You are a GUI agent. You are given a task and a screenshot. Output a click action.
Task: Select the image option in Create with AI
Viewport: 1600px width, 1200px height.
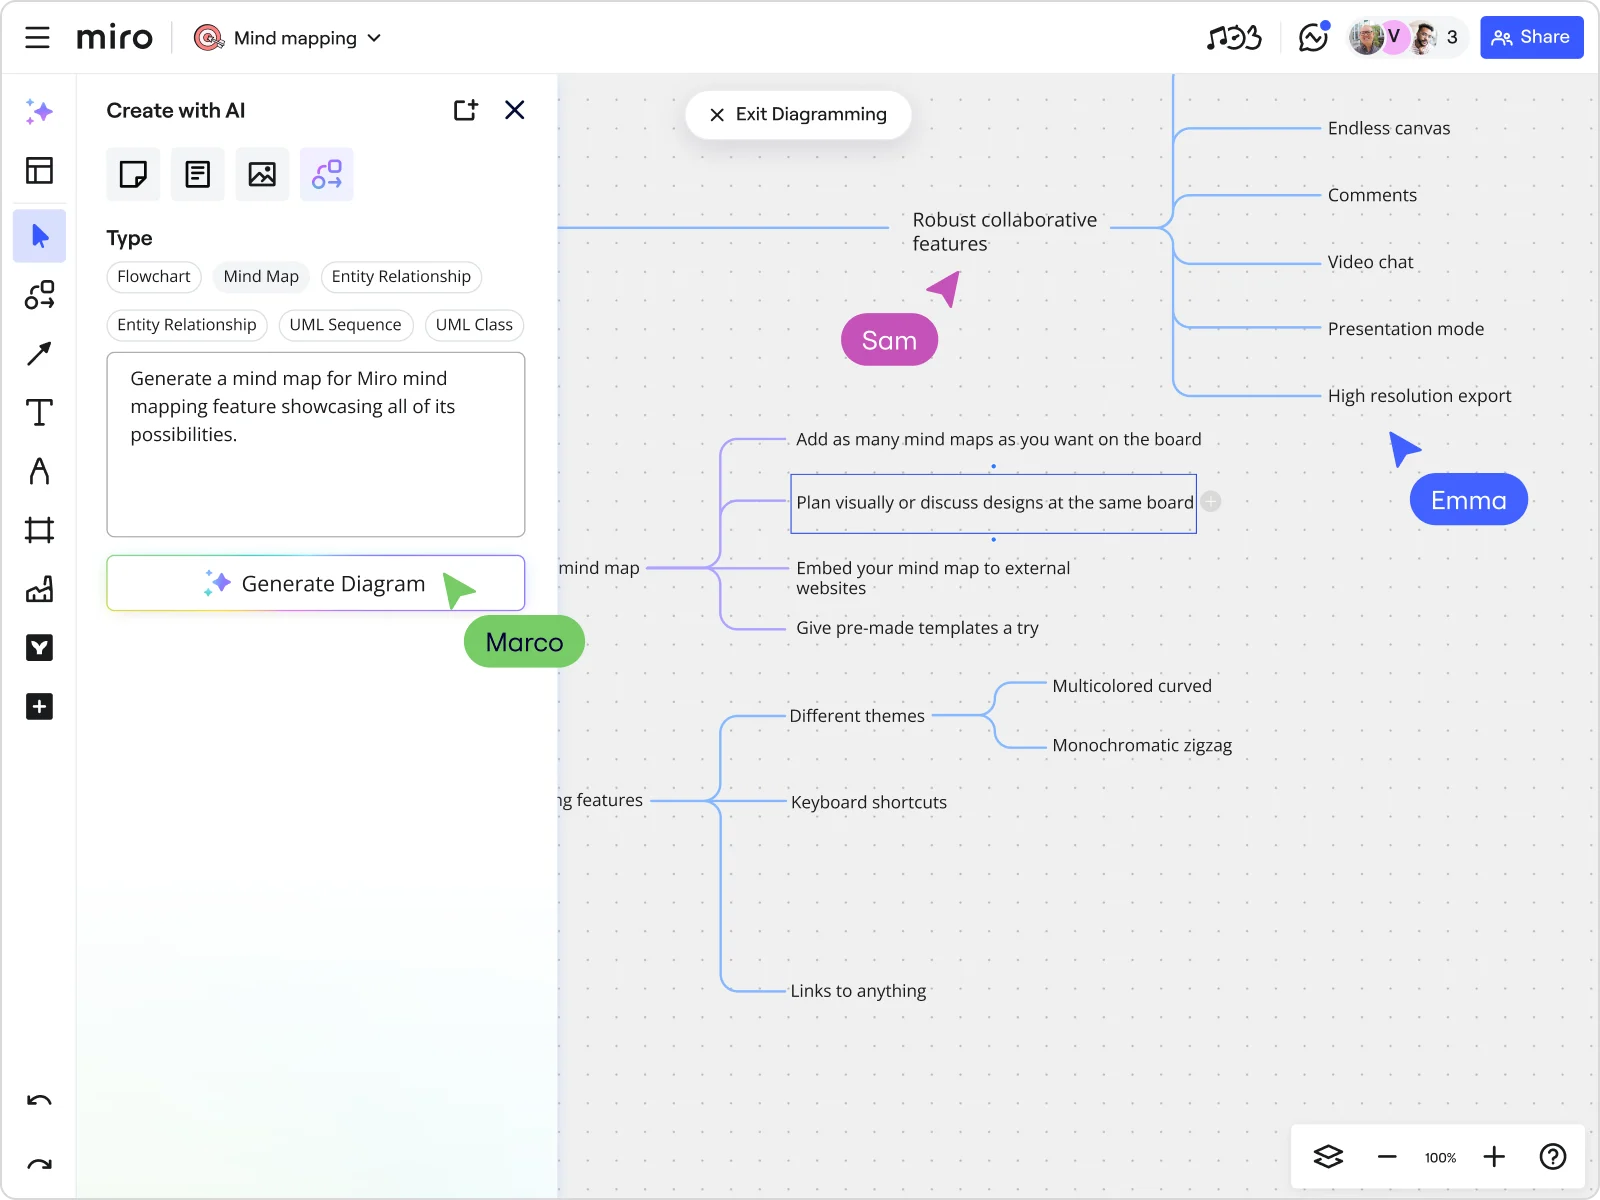[261, 174]
